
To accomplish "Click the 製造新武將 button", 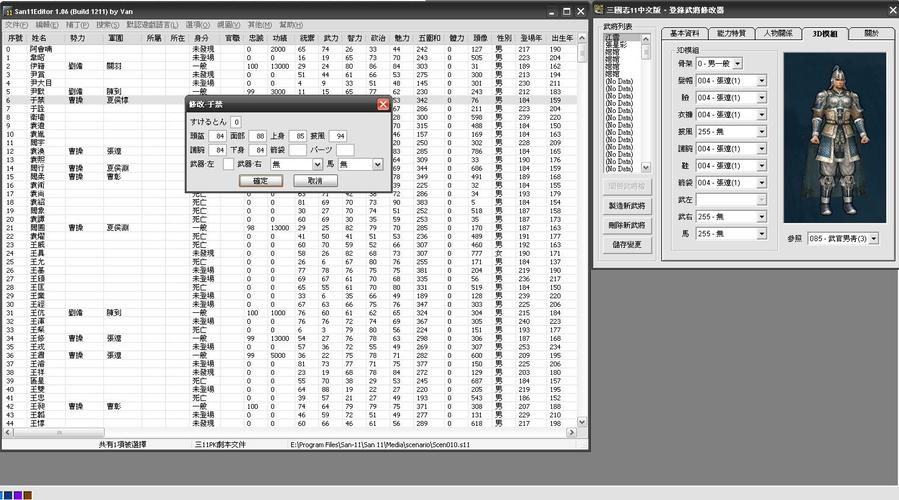I will pyautogui.click(x=626, y=205).
